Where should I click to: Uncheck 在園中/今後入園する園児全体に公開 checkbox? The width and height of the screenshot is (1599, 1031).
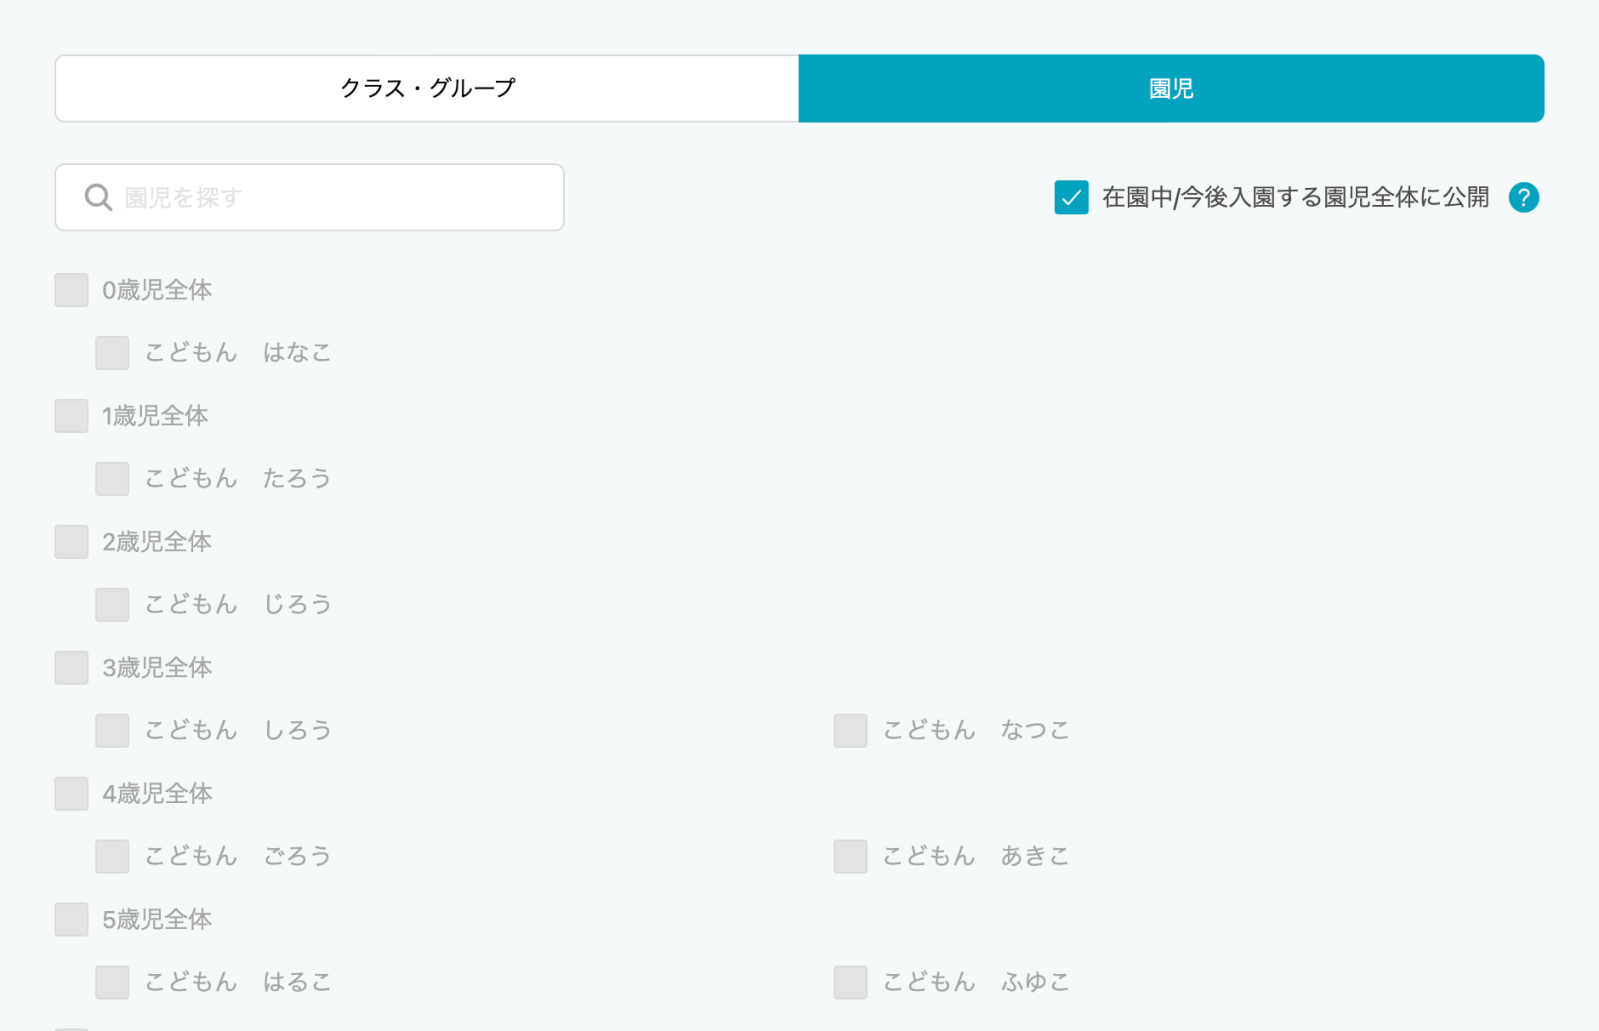click(x=1071, y=198)
